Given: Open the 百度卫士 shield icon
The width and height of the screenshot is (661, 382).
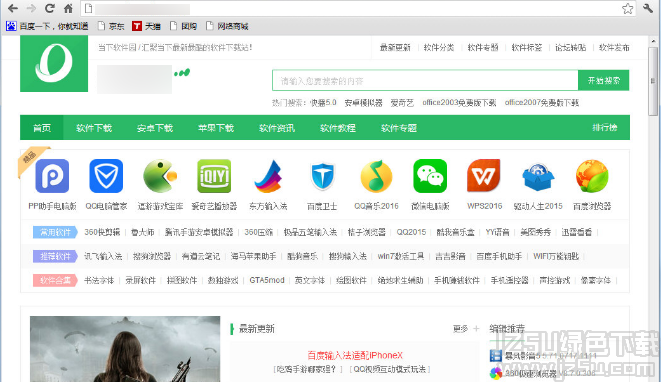Looking at the screenshot, I should pyautogui.click(x=322, y=176).
